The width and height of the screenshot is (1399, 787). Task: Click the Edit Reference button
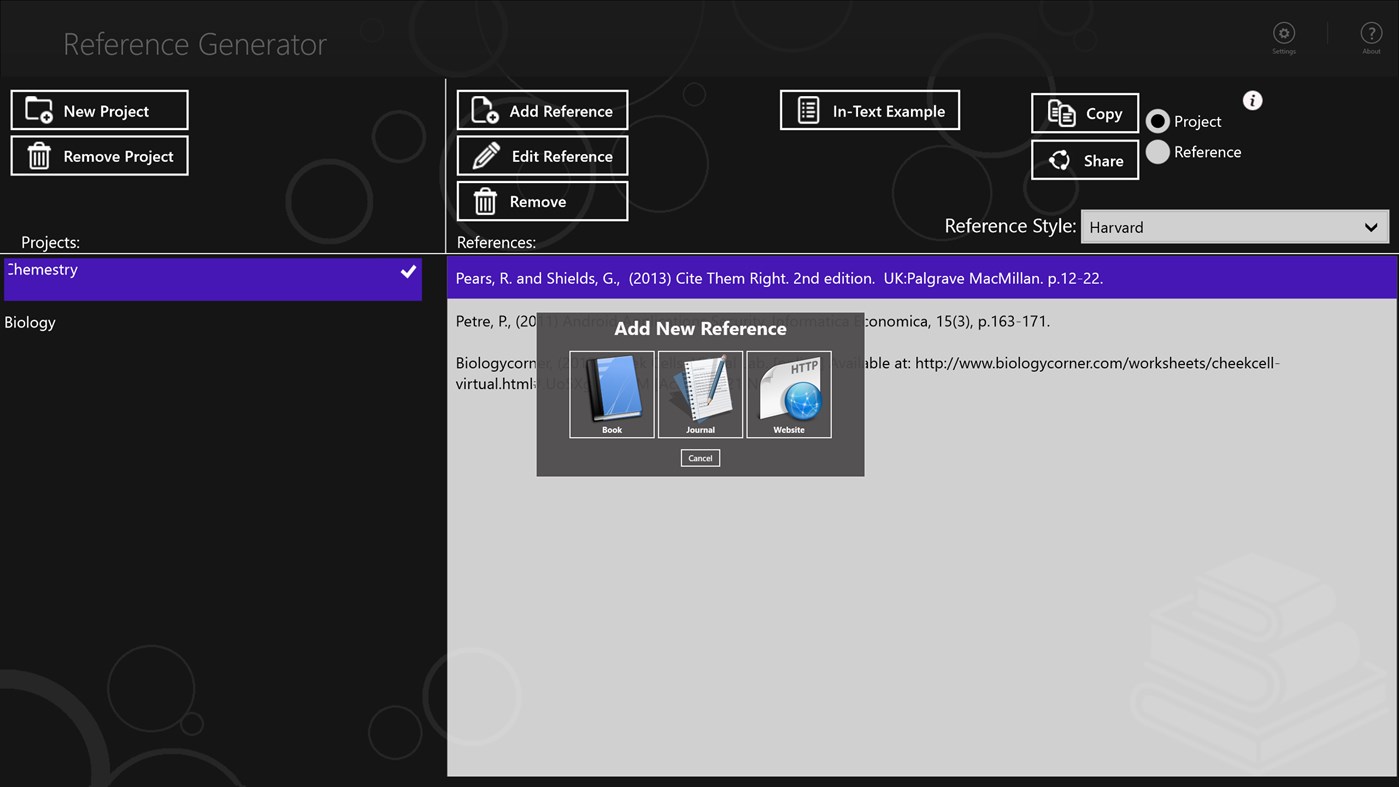coord(541,156)
